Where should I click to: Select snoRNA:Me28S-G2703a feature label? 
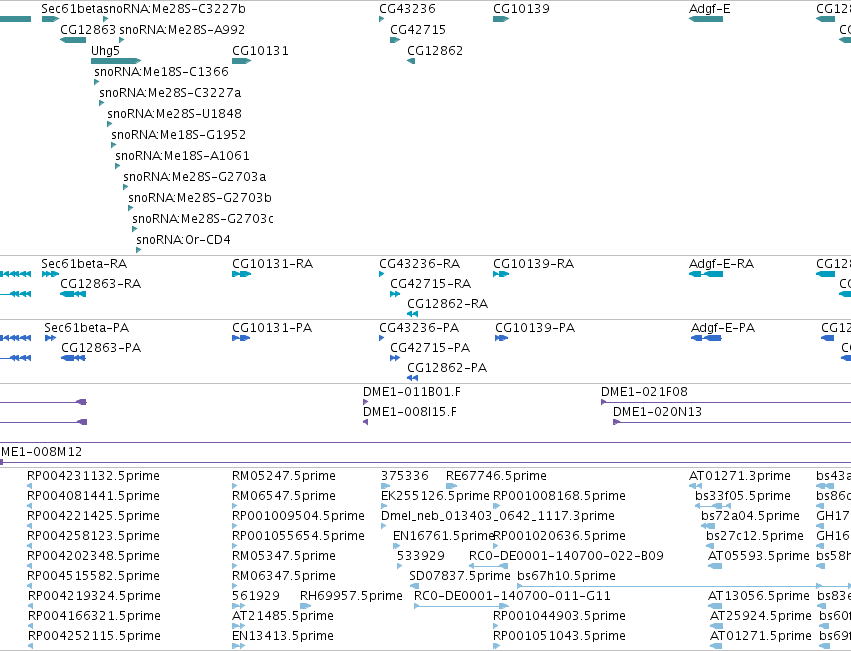tap(195, 177)
